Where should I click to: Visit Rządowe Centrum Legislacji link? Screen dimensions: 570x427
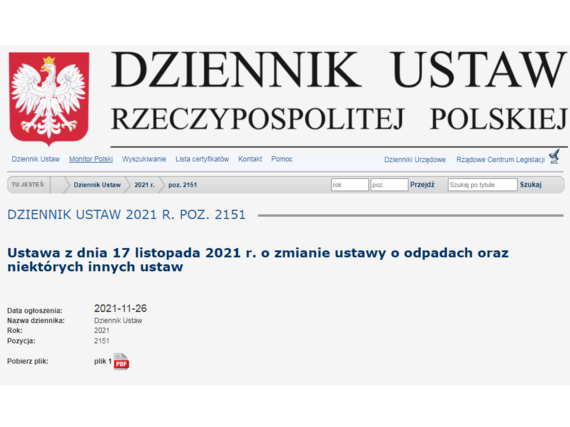pos(501,160)
